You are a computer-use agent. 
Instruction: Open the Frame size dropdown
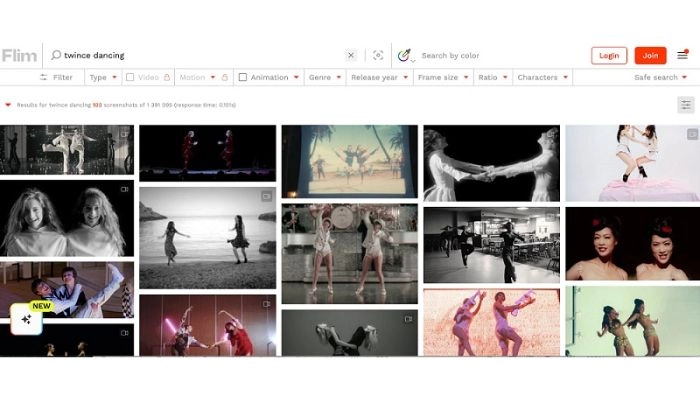click(442, 77)
